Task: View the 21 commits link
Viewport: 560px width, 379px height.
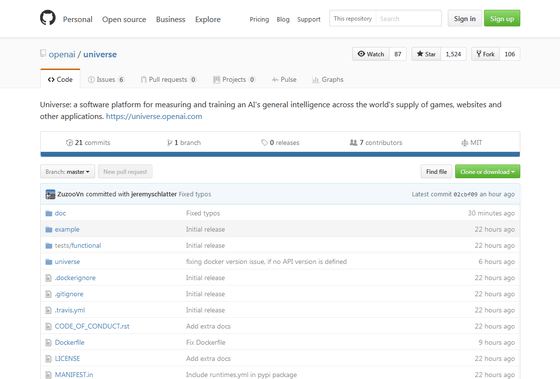Action: click(88, 143)
